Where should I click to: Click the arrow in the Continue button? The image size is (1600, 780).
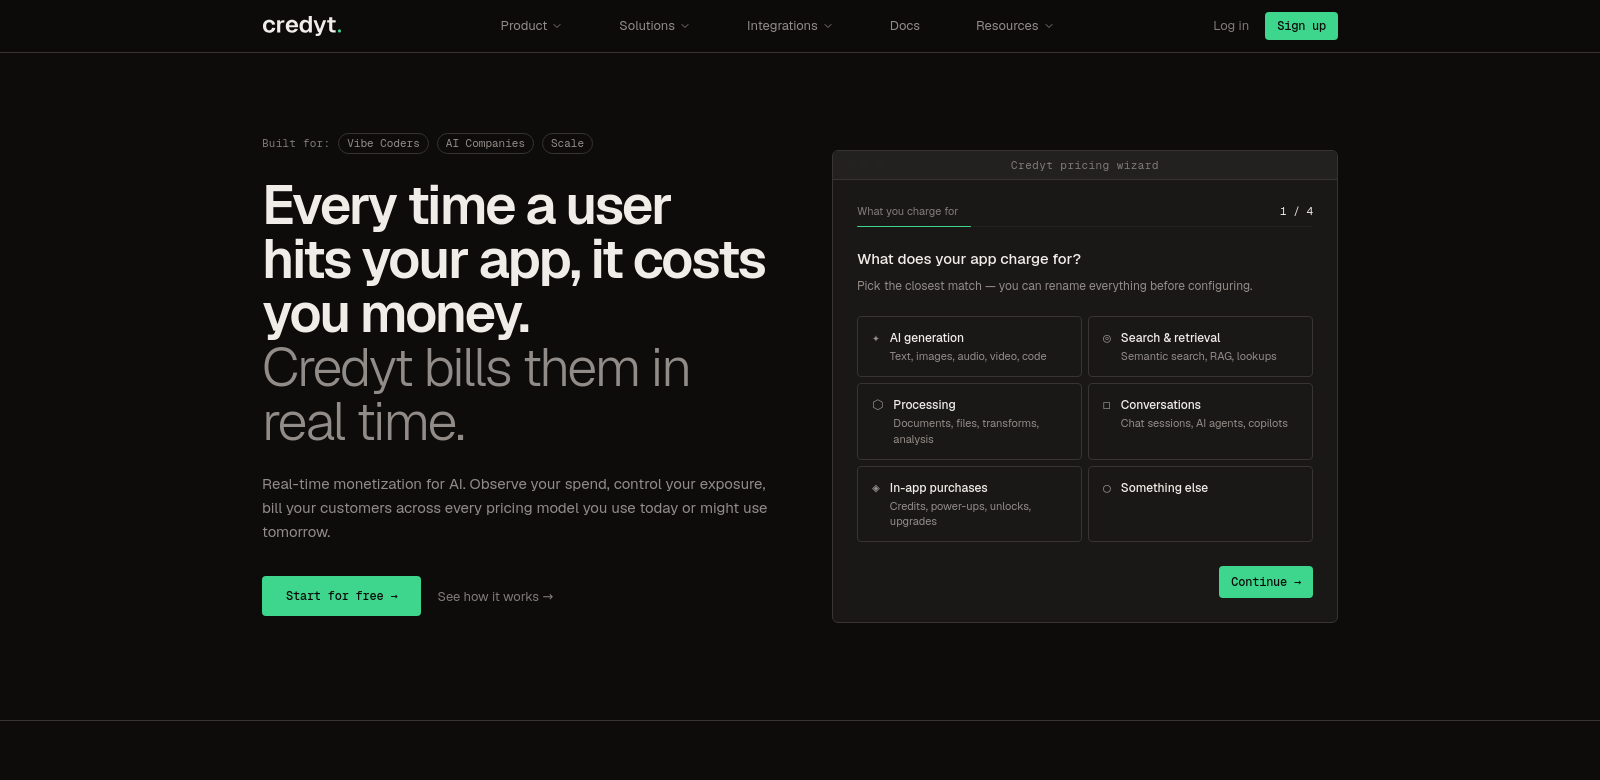click(x=1297, y=582)
